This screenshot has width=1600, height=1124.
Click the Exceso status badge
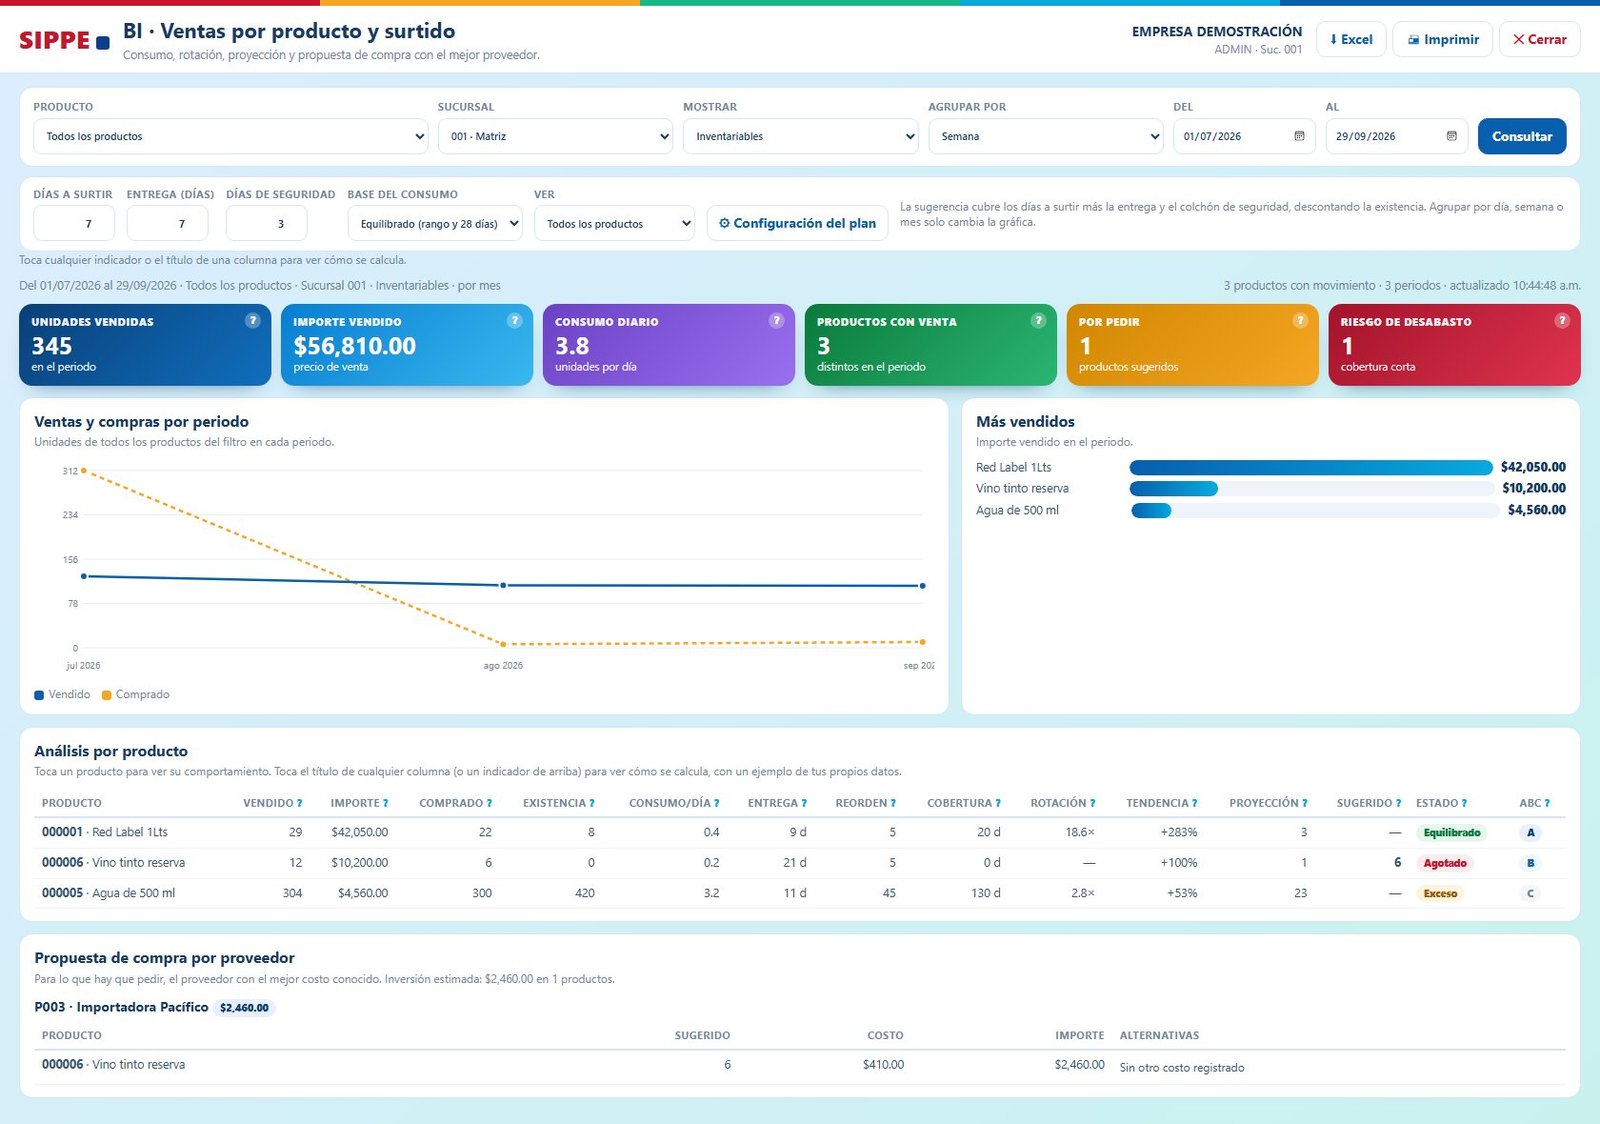click(1440, 894)
